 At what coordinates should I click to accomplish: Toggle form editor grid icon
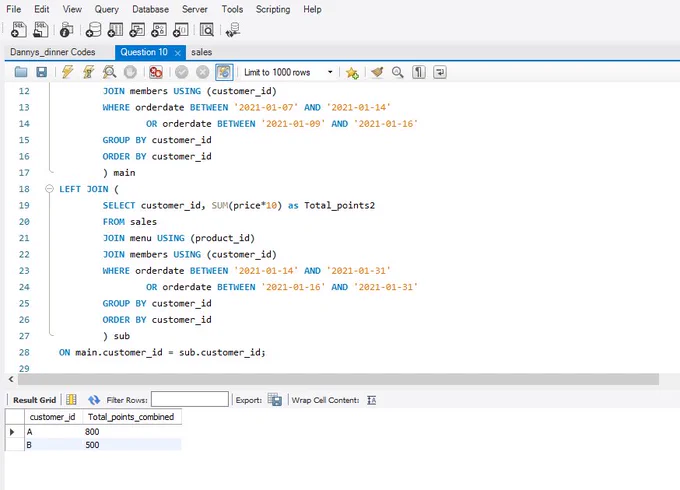pyautogui.click(x=71, y=400)
